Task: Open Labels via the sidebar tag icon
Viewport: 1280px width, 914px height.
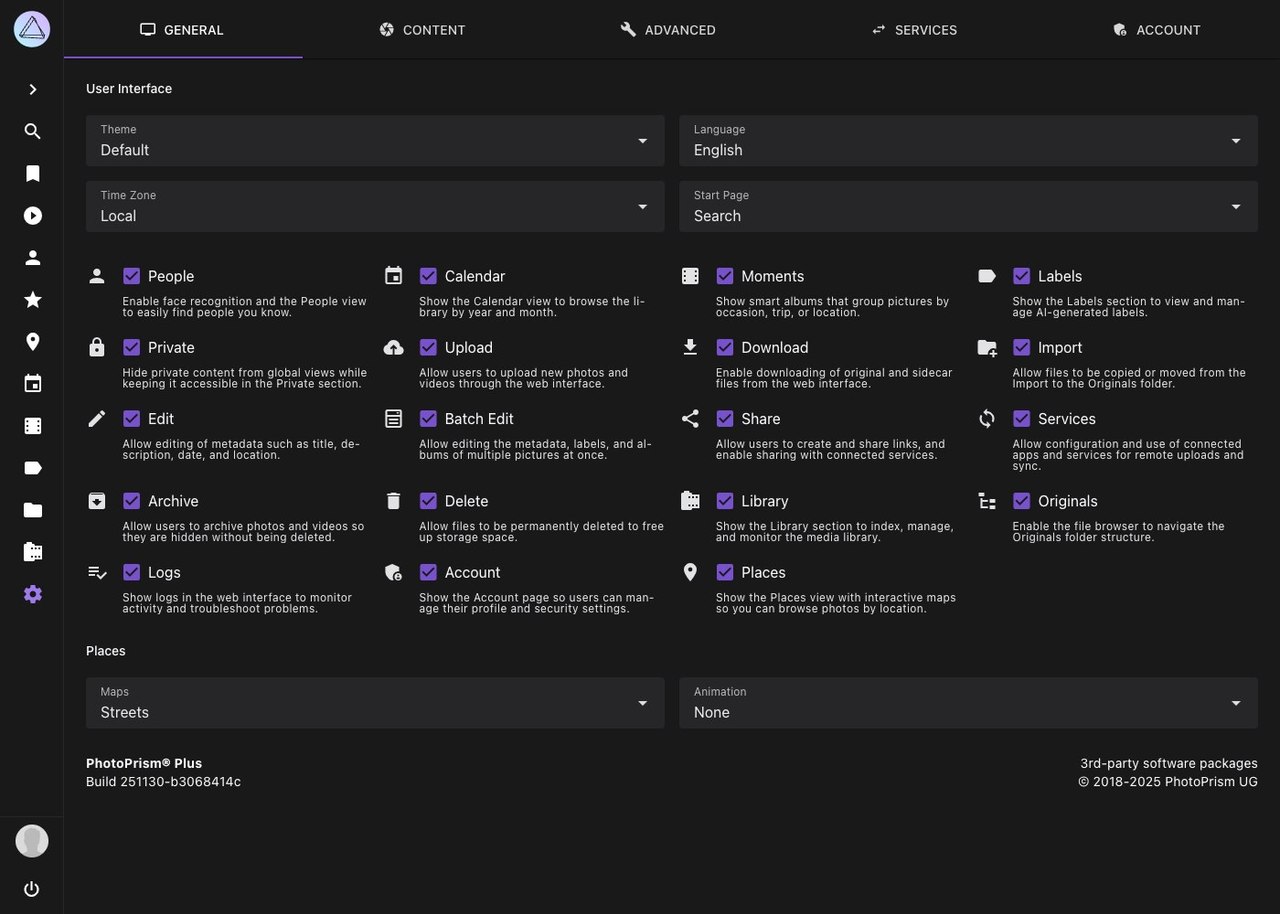Action: (32, 468)
